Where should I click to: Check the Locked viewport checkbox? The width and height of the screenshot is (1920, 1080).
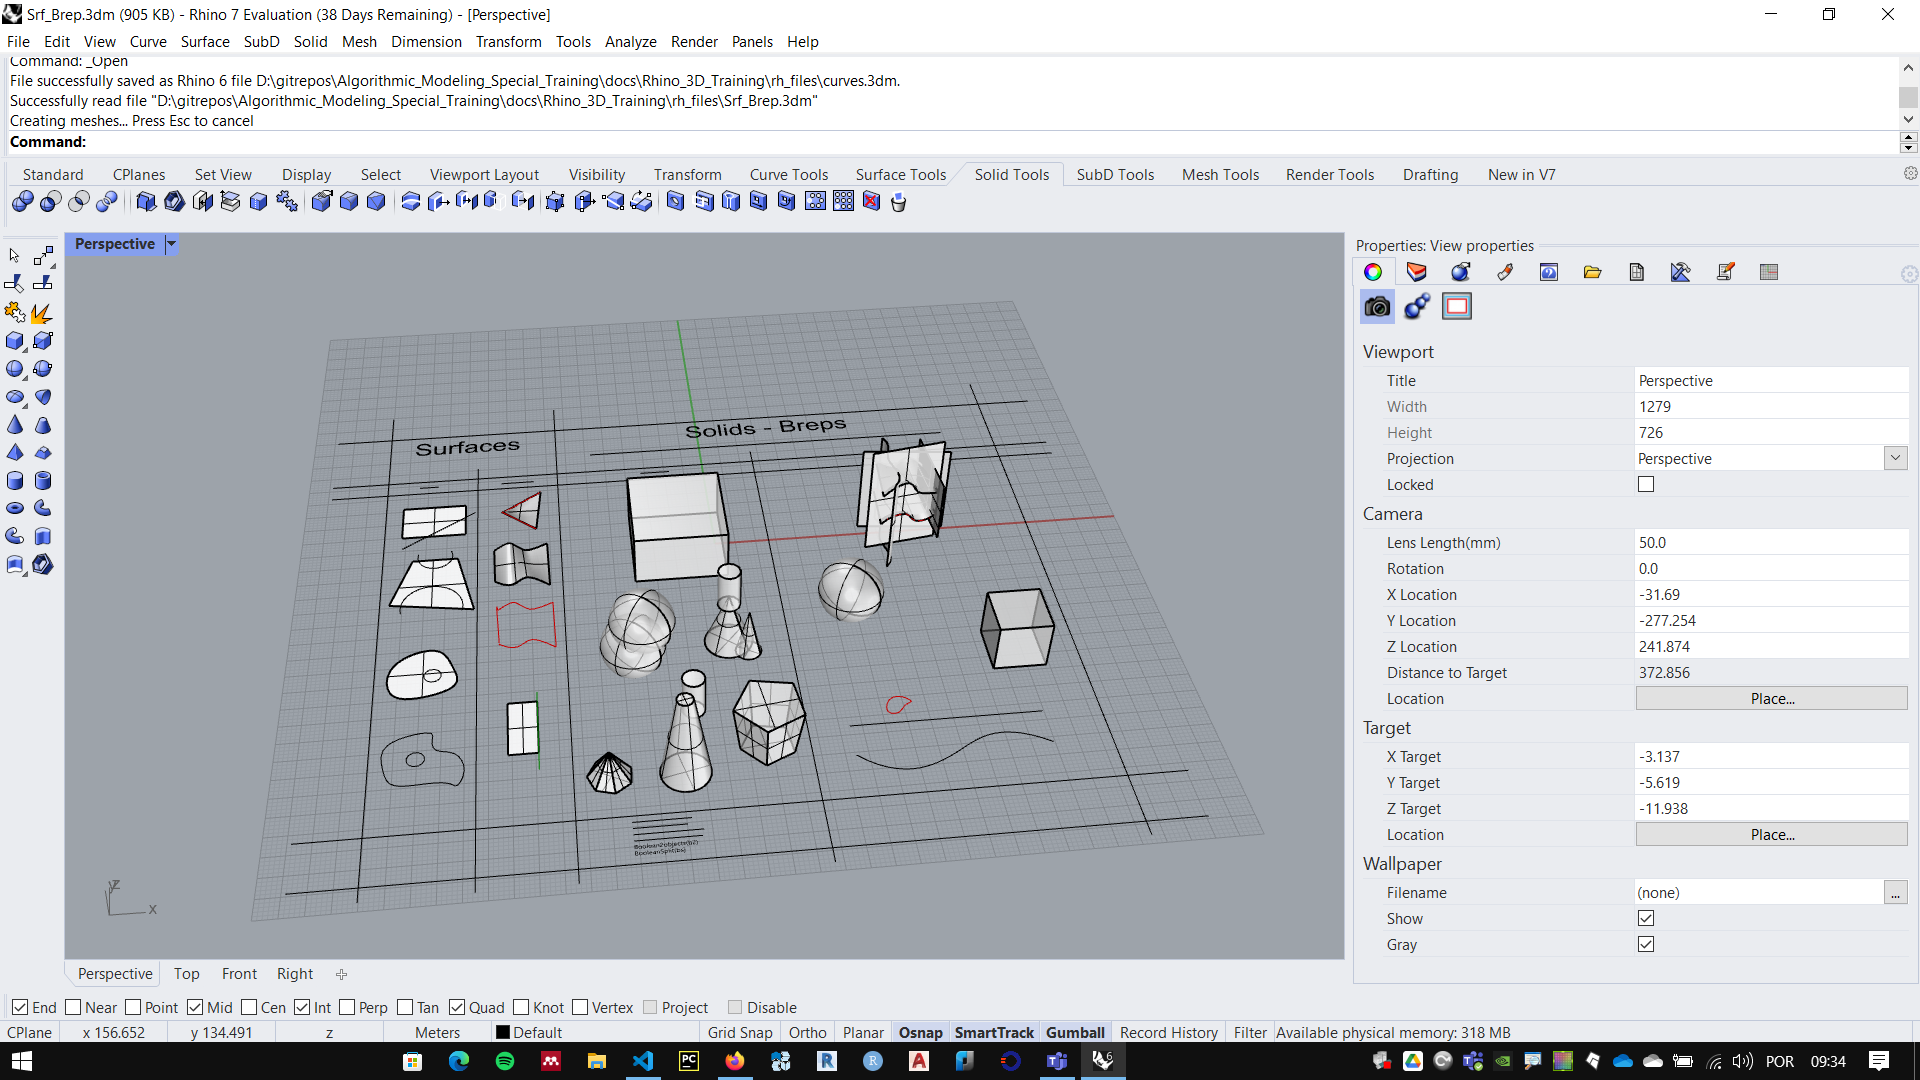pyautogui.click(x=1646, y=485)
